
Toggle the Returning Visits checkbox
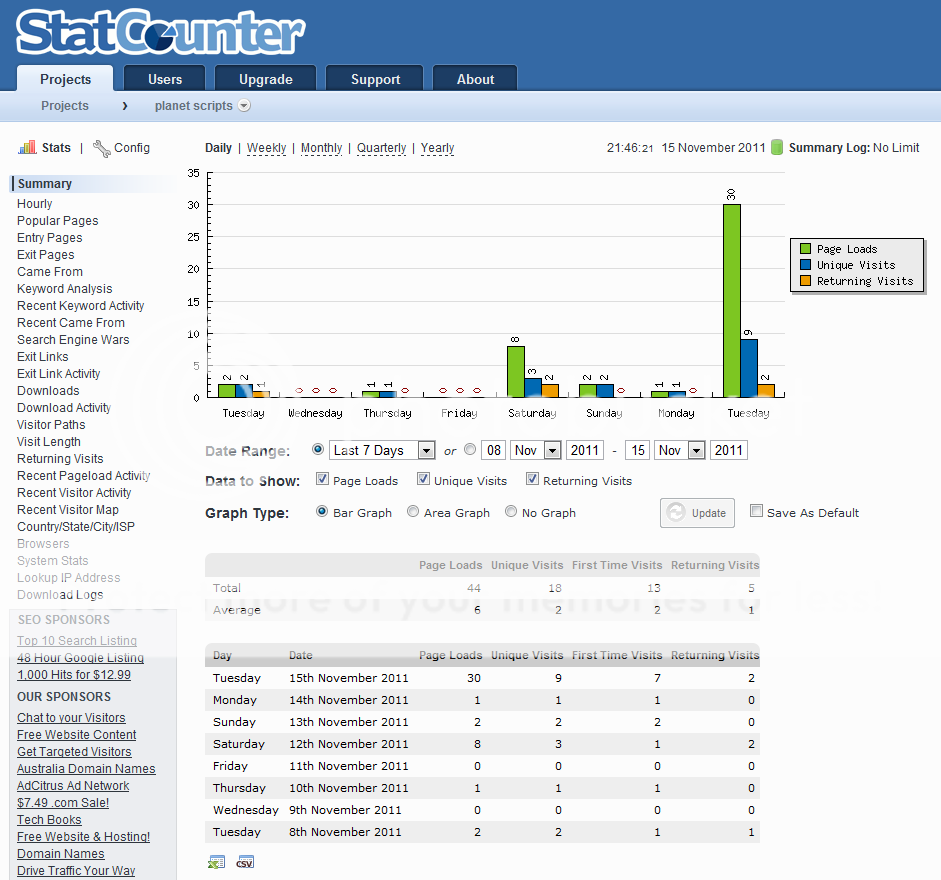click(x=532, y=478)
